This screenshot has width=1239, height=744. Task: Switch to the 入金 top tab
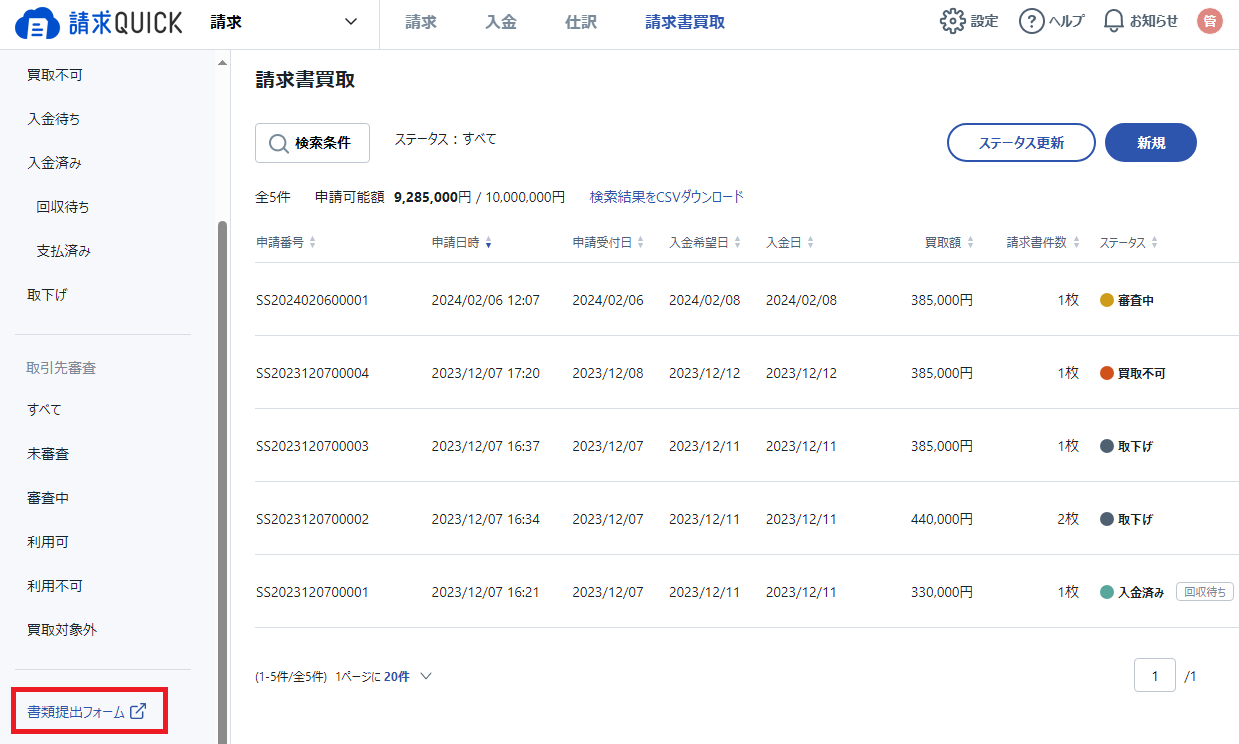coord(501,22)
